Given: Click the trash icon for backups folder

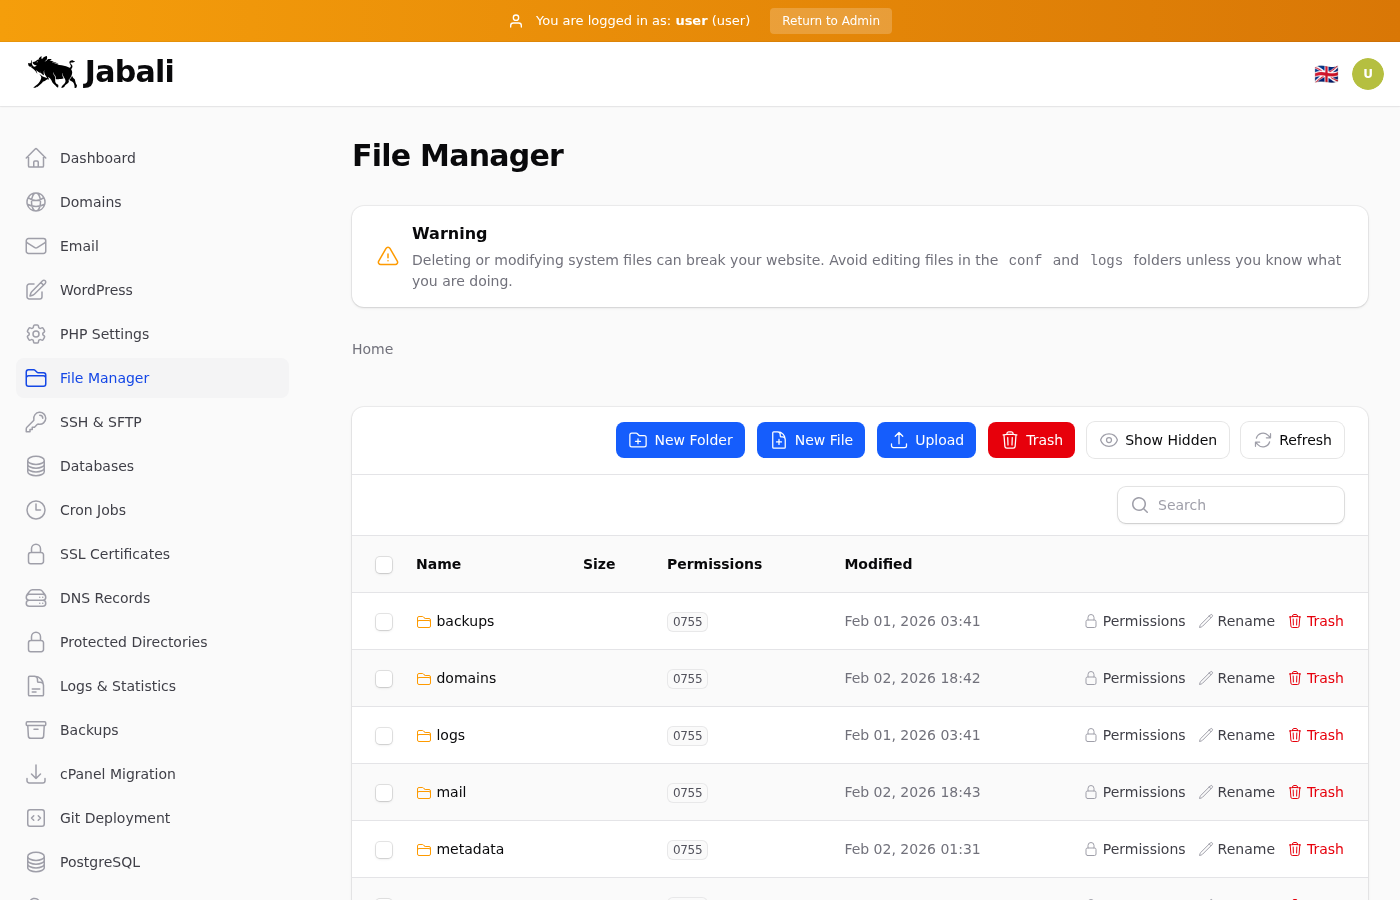Looking at the screenshot, I should pyautogui.click(x=1295, y=621).
